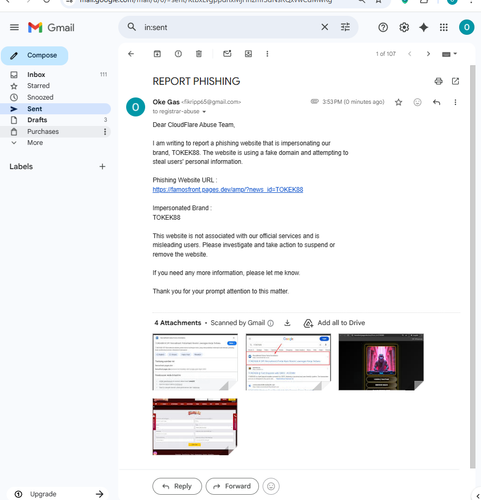Open the phishing website URL link
The width and height of the screenshot is (481, 500).
228,190
